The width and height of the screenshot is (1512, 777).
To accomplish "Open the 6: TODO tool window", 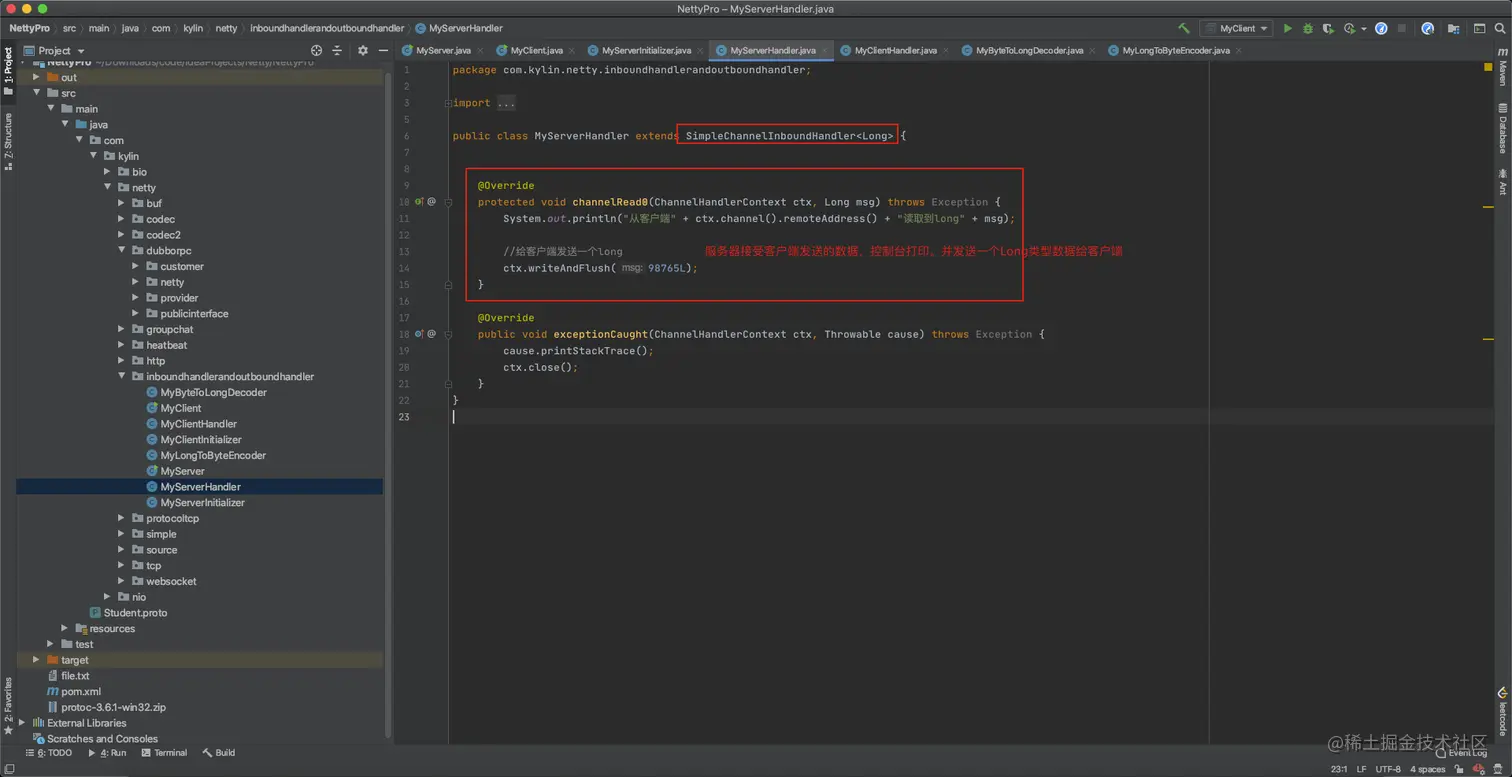I will (50, 753).
